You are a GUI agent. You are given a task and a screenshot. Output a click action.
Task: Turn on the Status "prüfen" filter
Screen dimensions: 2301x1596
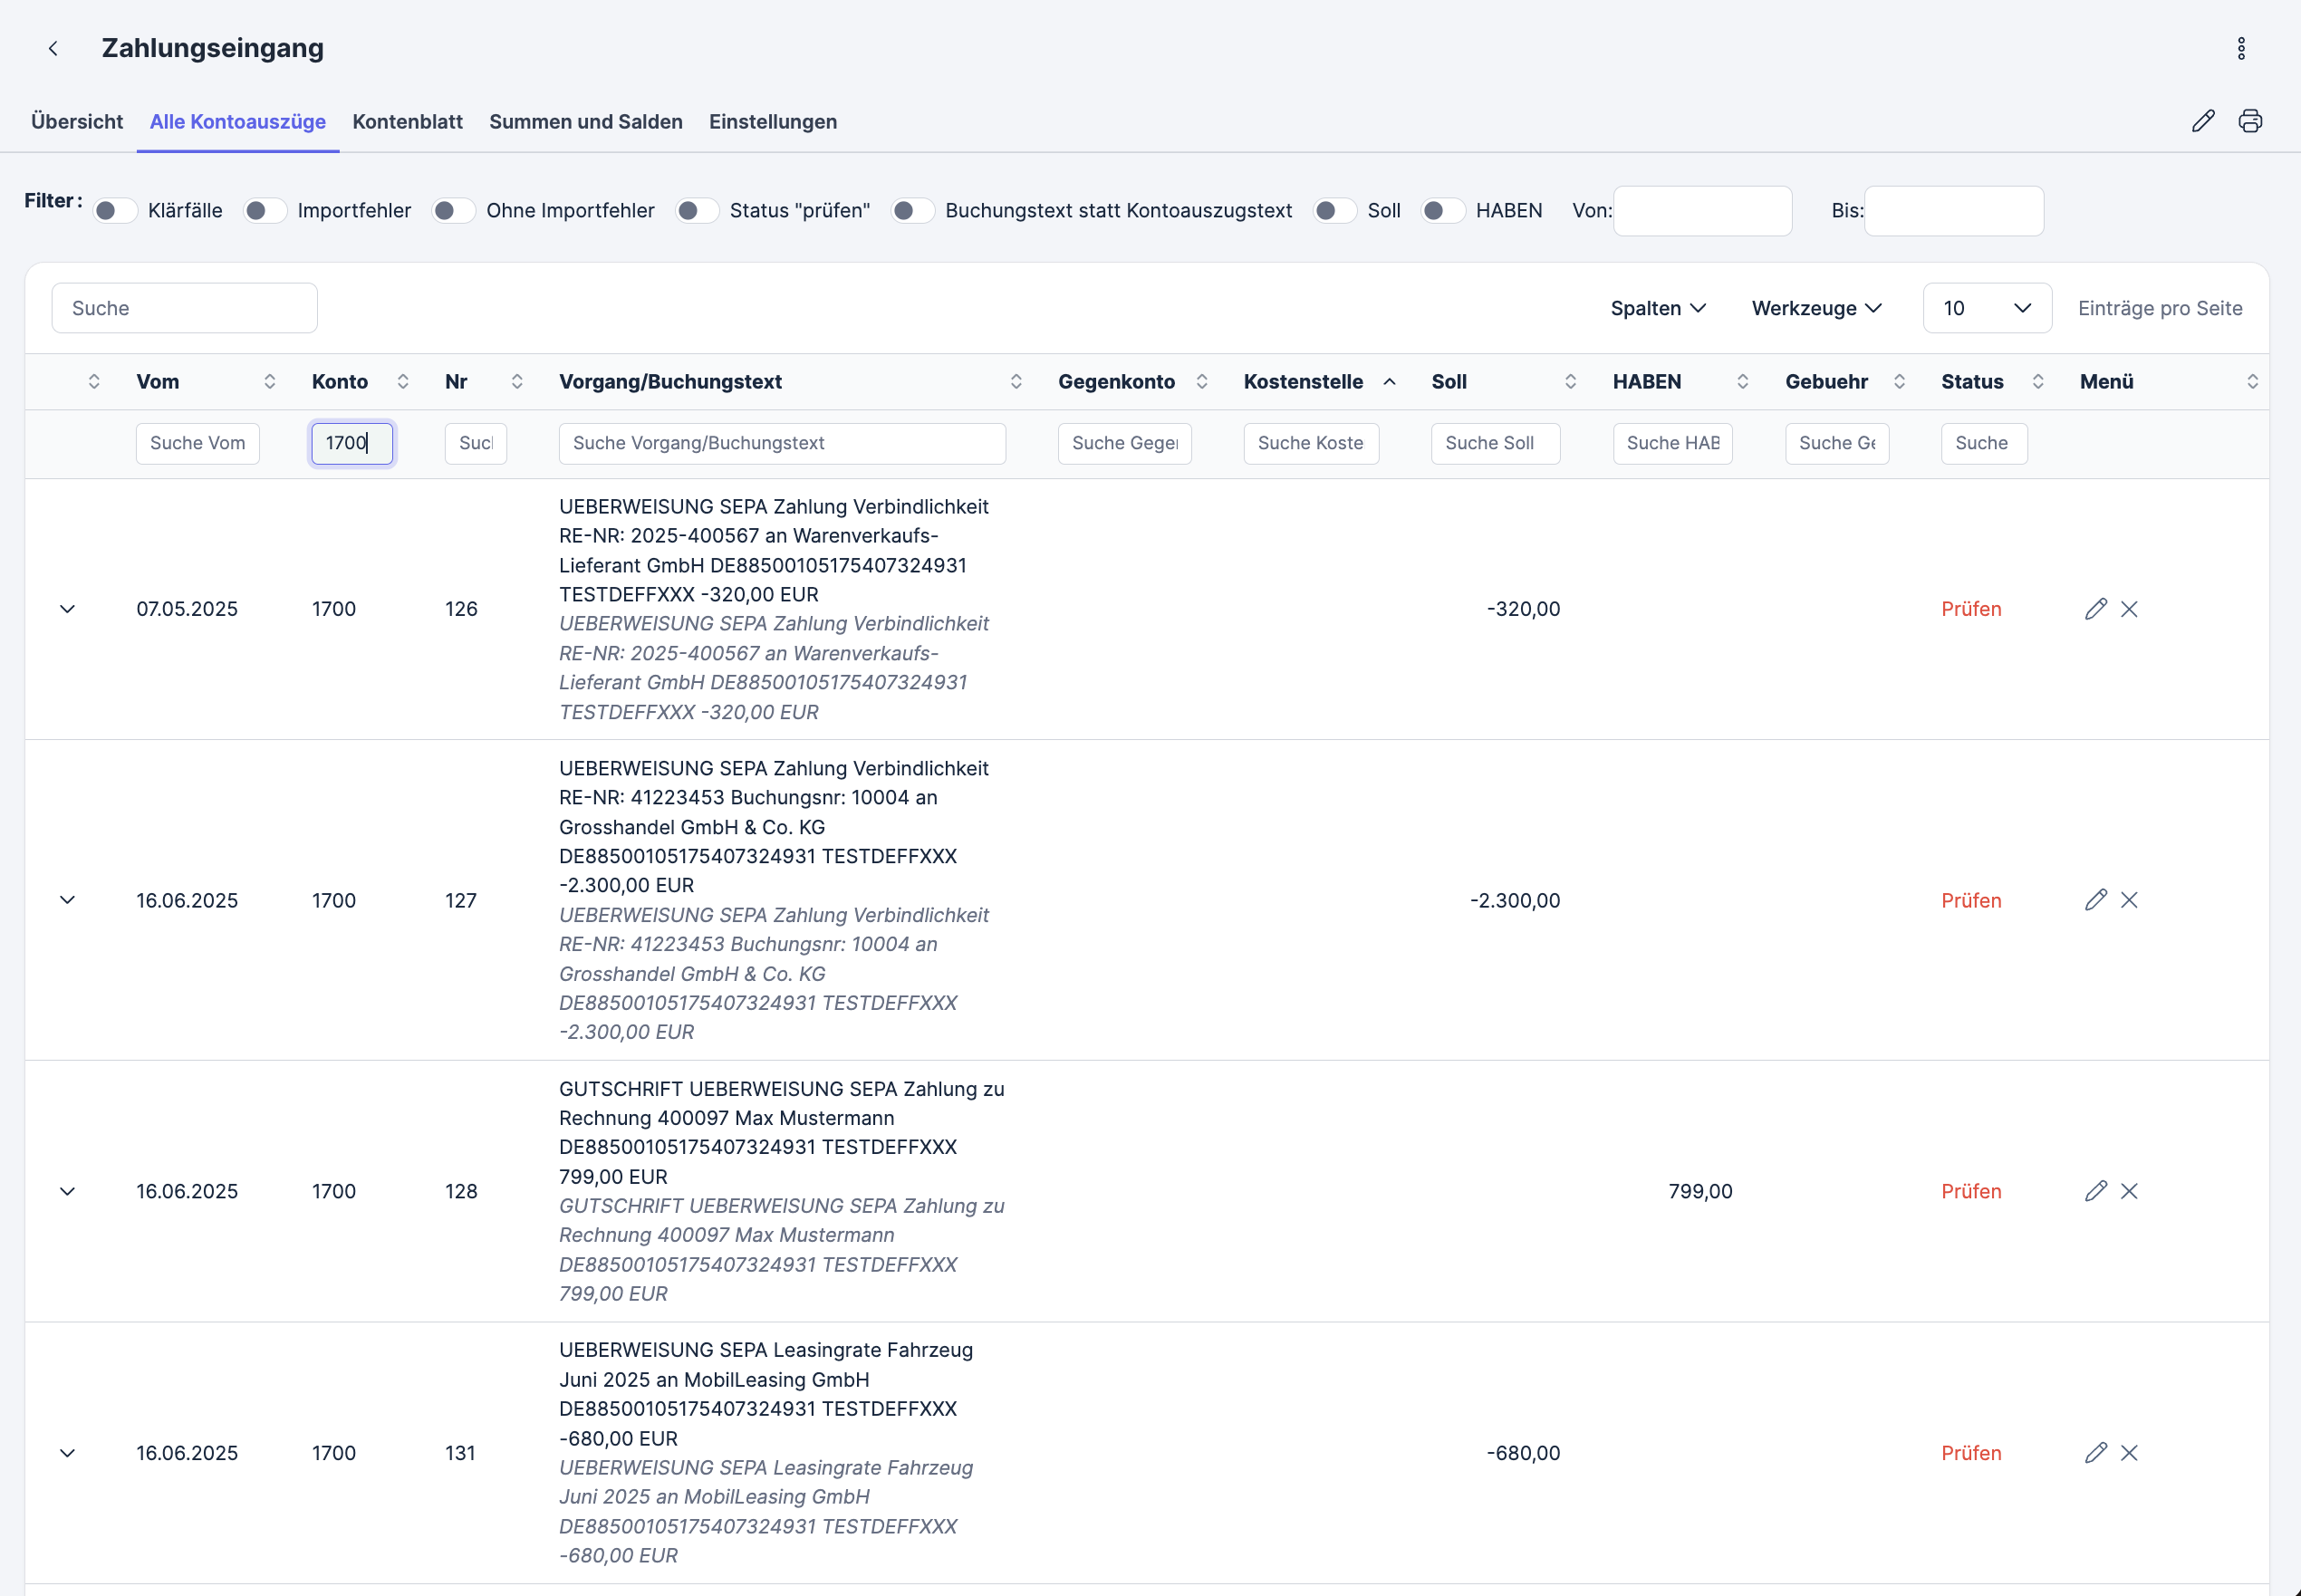point(697,211)
